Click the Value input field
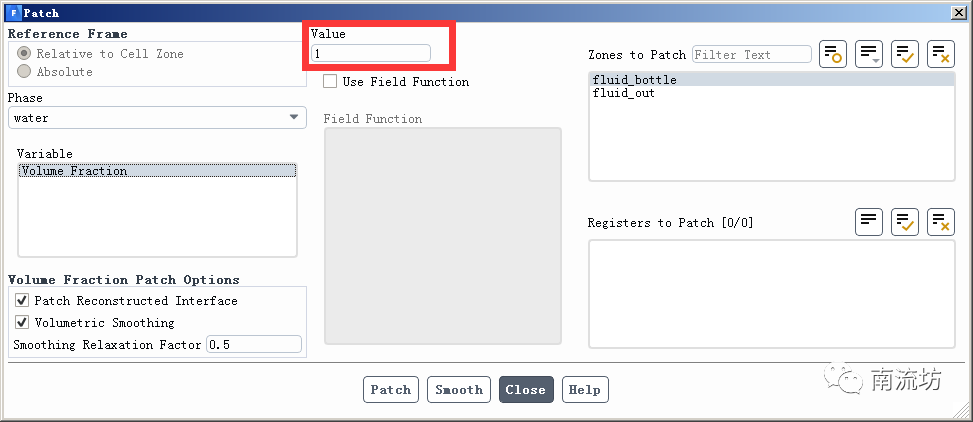973x422 pixels. pyautogui.click(x=371, y=53)
